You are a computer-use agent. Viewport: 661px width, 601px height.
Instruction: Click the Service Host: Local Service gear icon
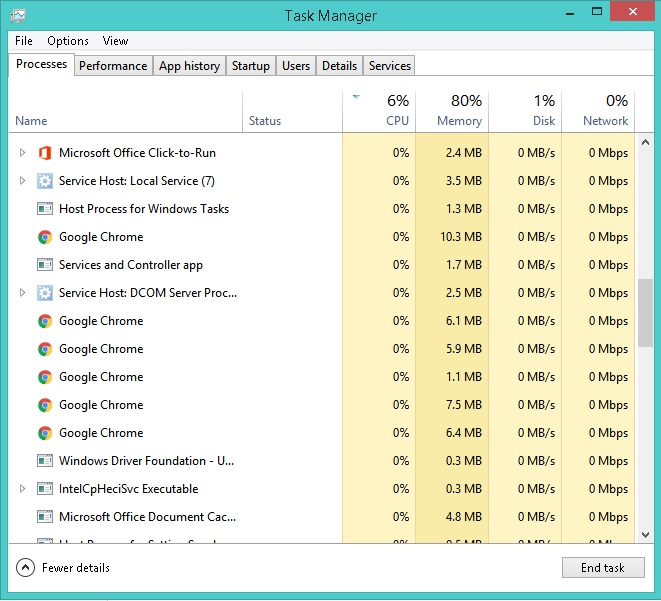pos(45,181)
